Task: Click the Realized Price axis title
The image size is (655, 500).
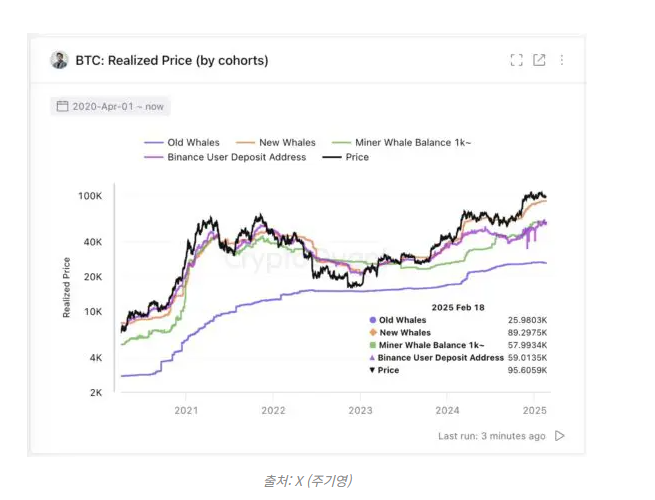Action: point(67,288)
